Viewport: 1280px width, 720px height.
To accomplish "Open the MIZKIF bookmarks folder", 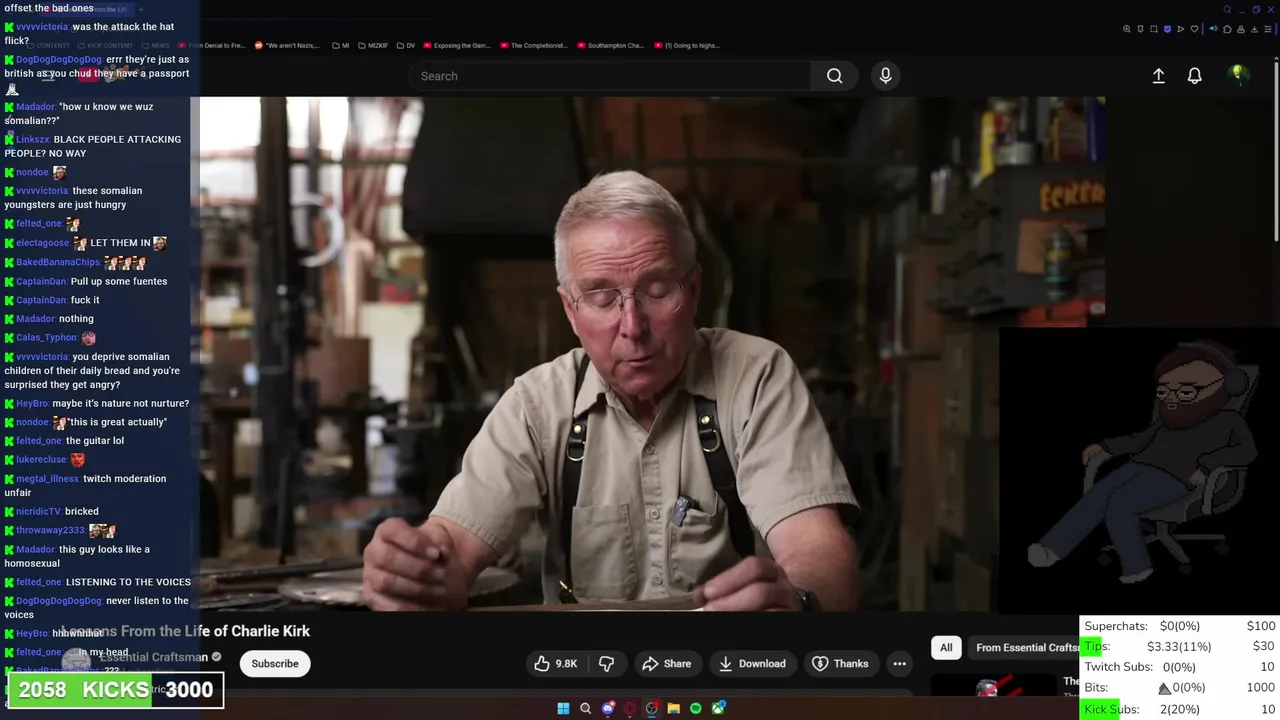I will (x=373, y=45).
